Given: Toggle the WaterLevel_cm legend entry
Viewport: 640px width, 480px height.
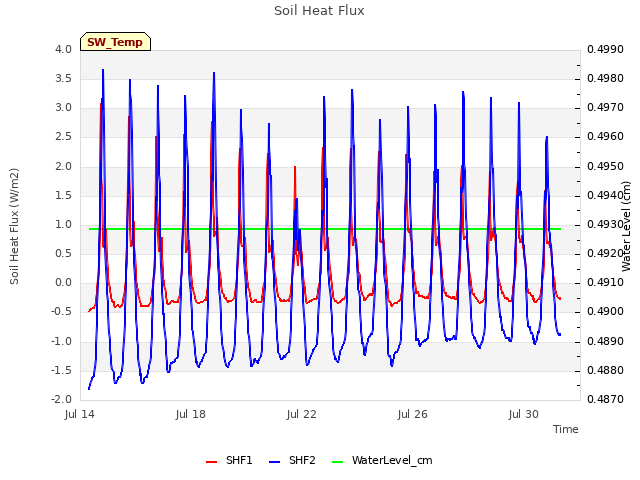Looking at the screenshot, I should [x=382, y=460].
